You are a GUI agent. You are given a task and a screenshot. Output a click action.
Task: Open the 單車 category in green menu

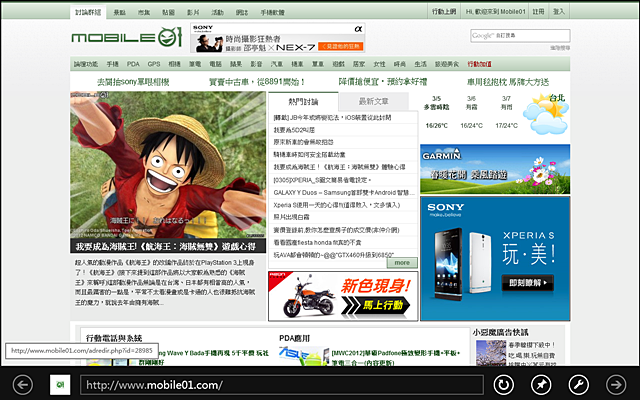(318, 64)
